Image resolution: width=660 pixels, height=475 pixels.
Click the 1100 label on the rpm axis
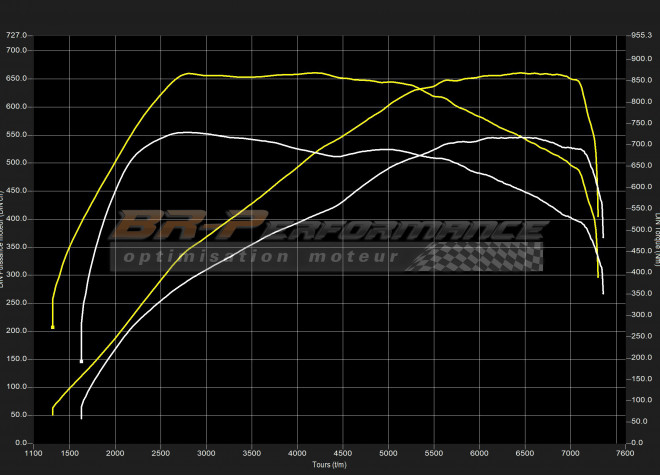click(34, 453)
